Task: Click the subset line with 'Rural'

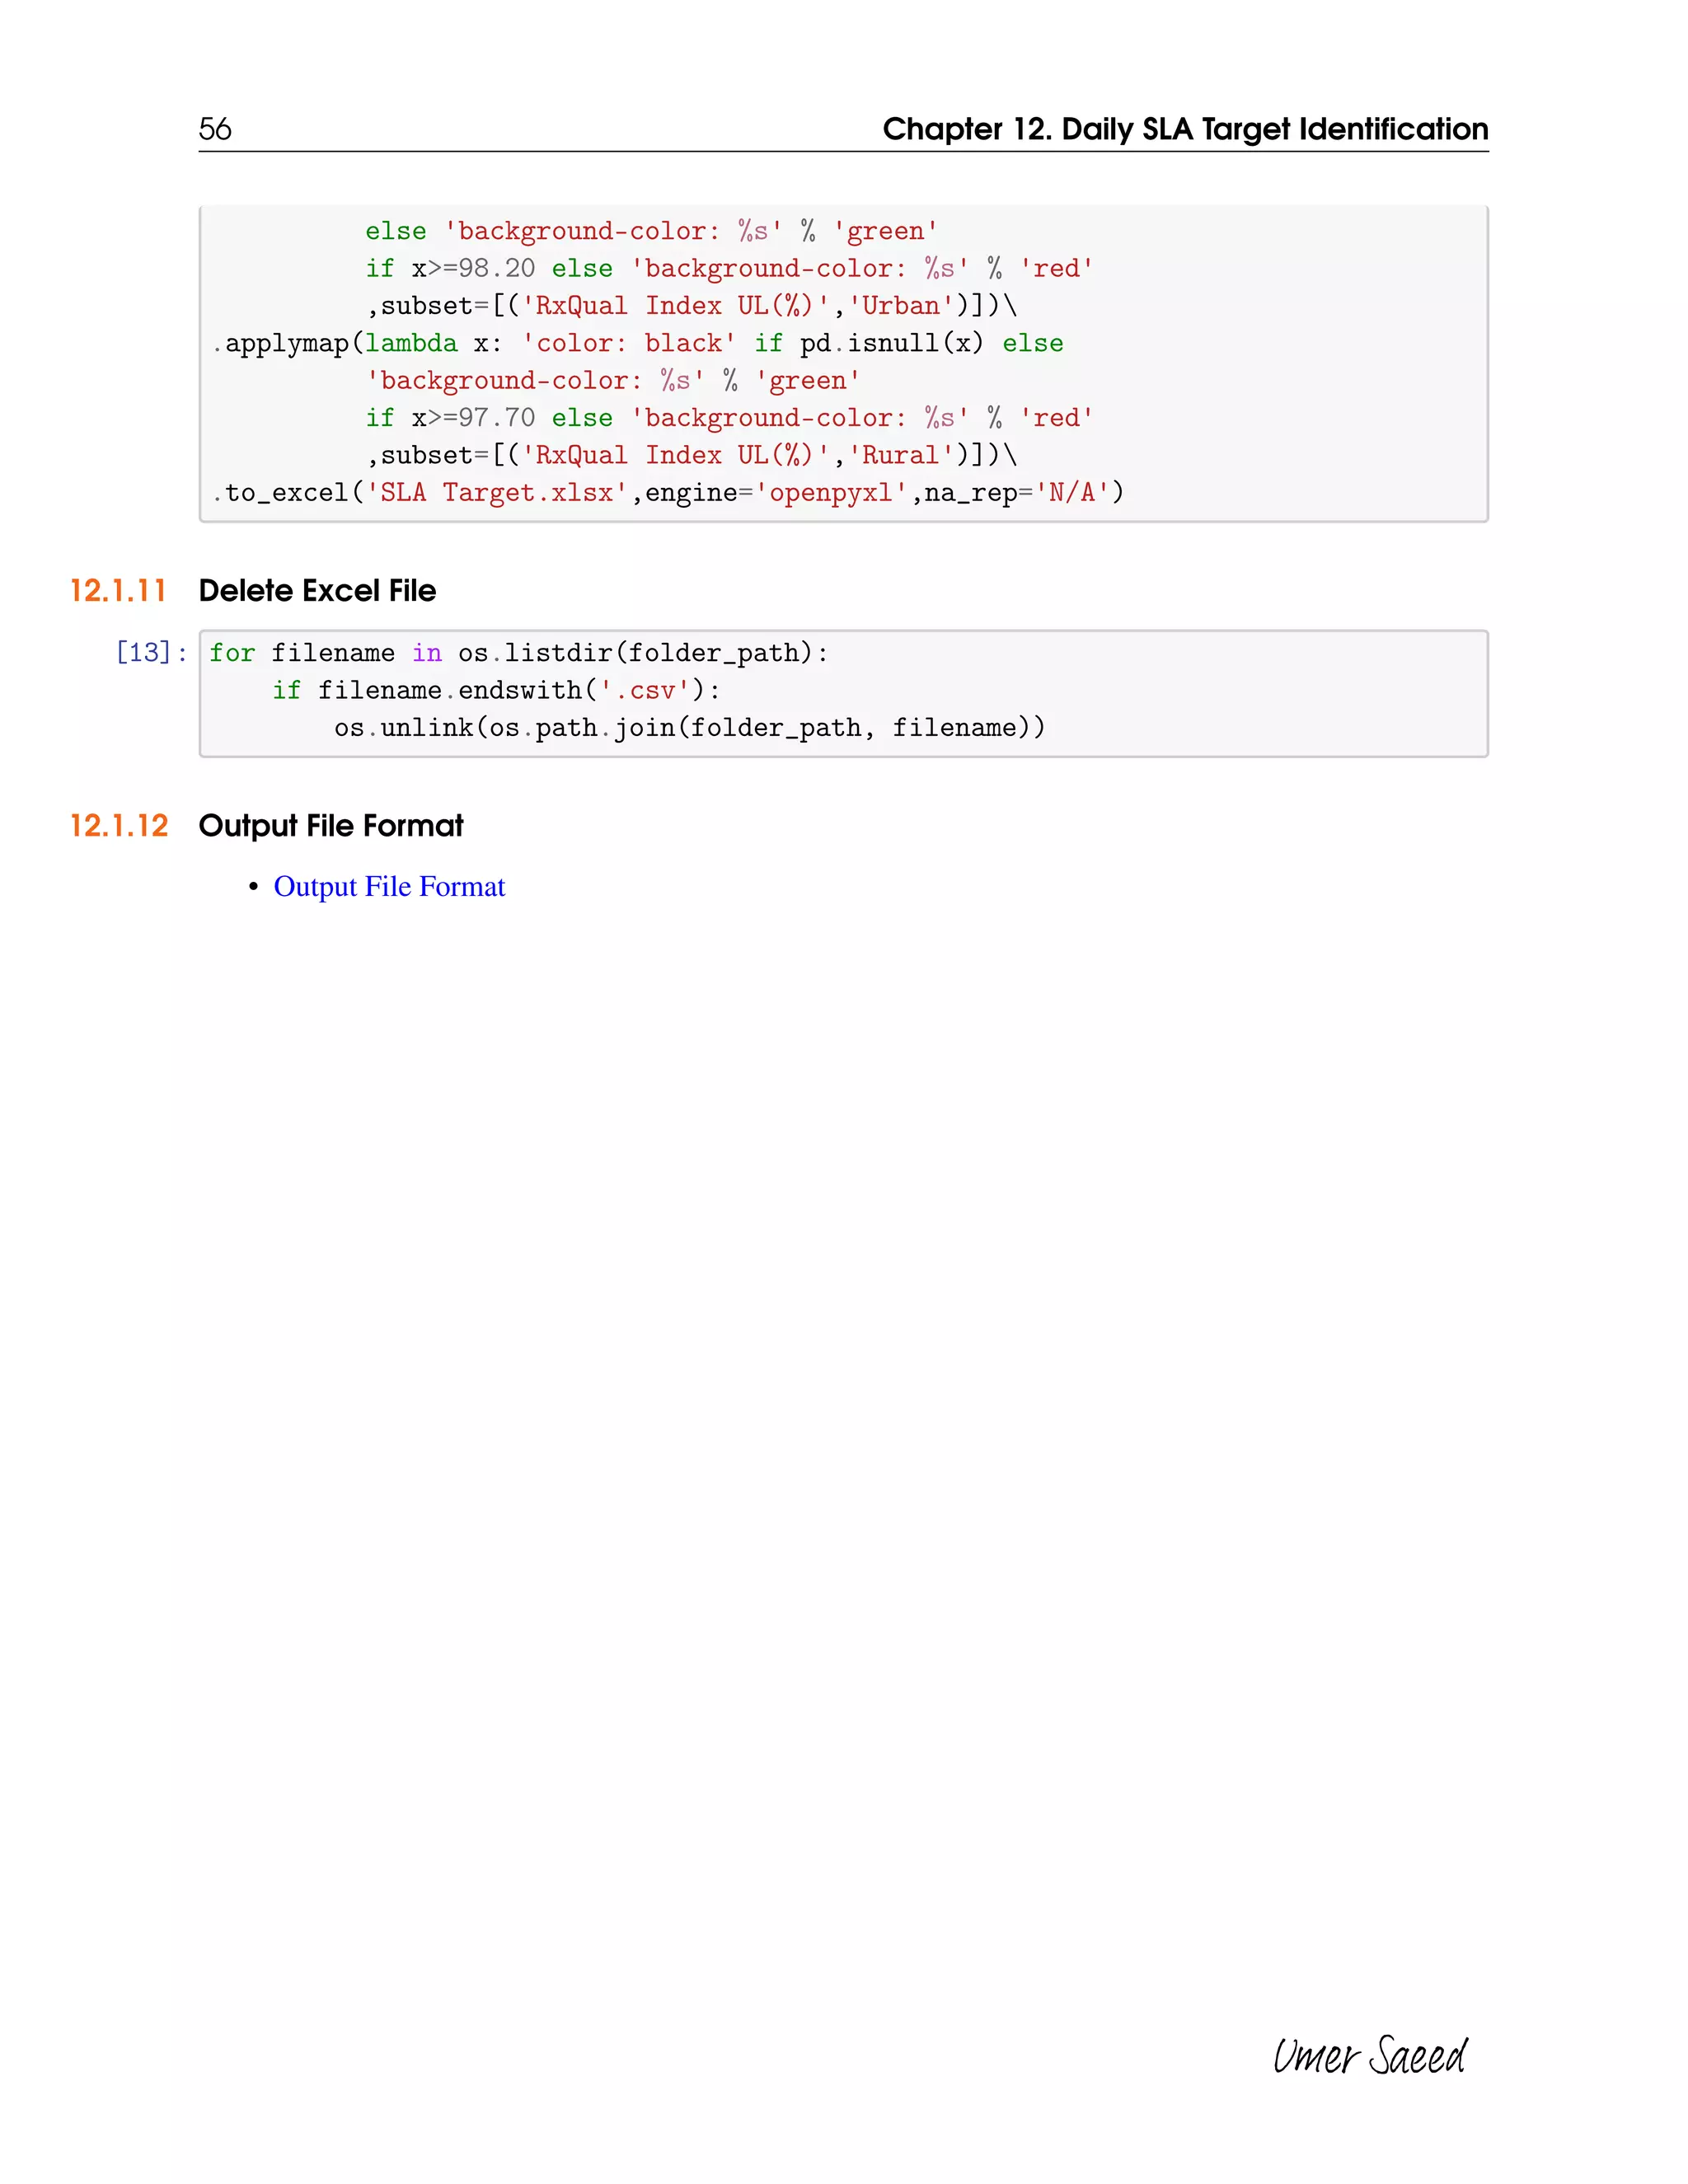Action: tap(692, 456)
